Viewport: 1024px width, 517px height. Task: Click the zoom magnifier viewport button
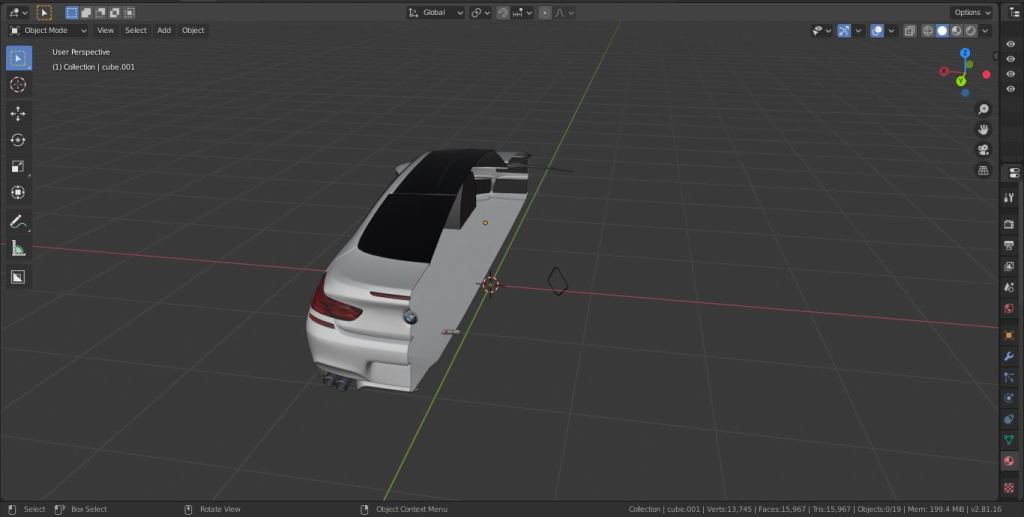coord(983,109)
